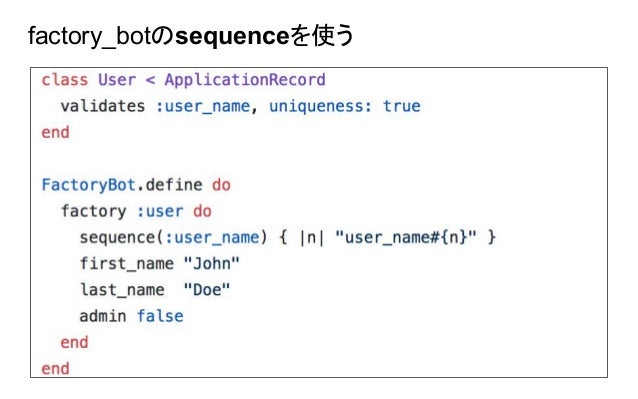Click the User class name
This screenshot has width=638, height=399.
[117, 80]
